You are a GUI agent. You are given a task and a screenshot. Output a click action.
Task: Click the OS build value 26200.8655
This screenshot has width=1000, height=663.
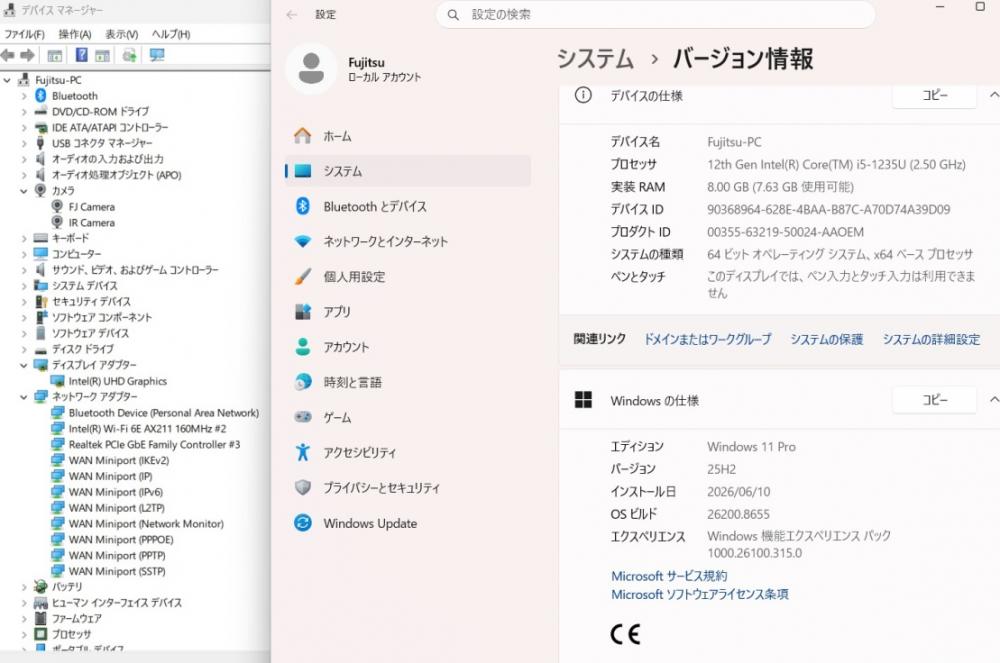click(739, 514)
